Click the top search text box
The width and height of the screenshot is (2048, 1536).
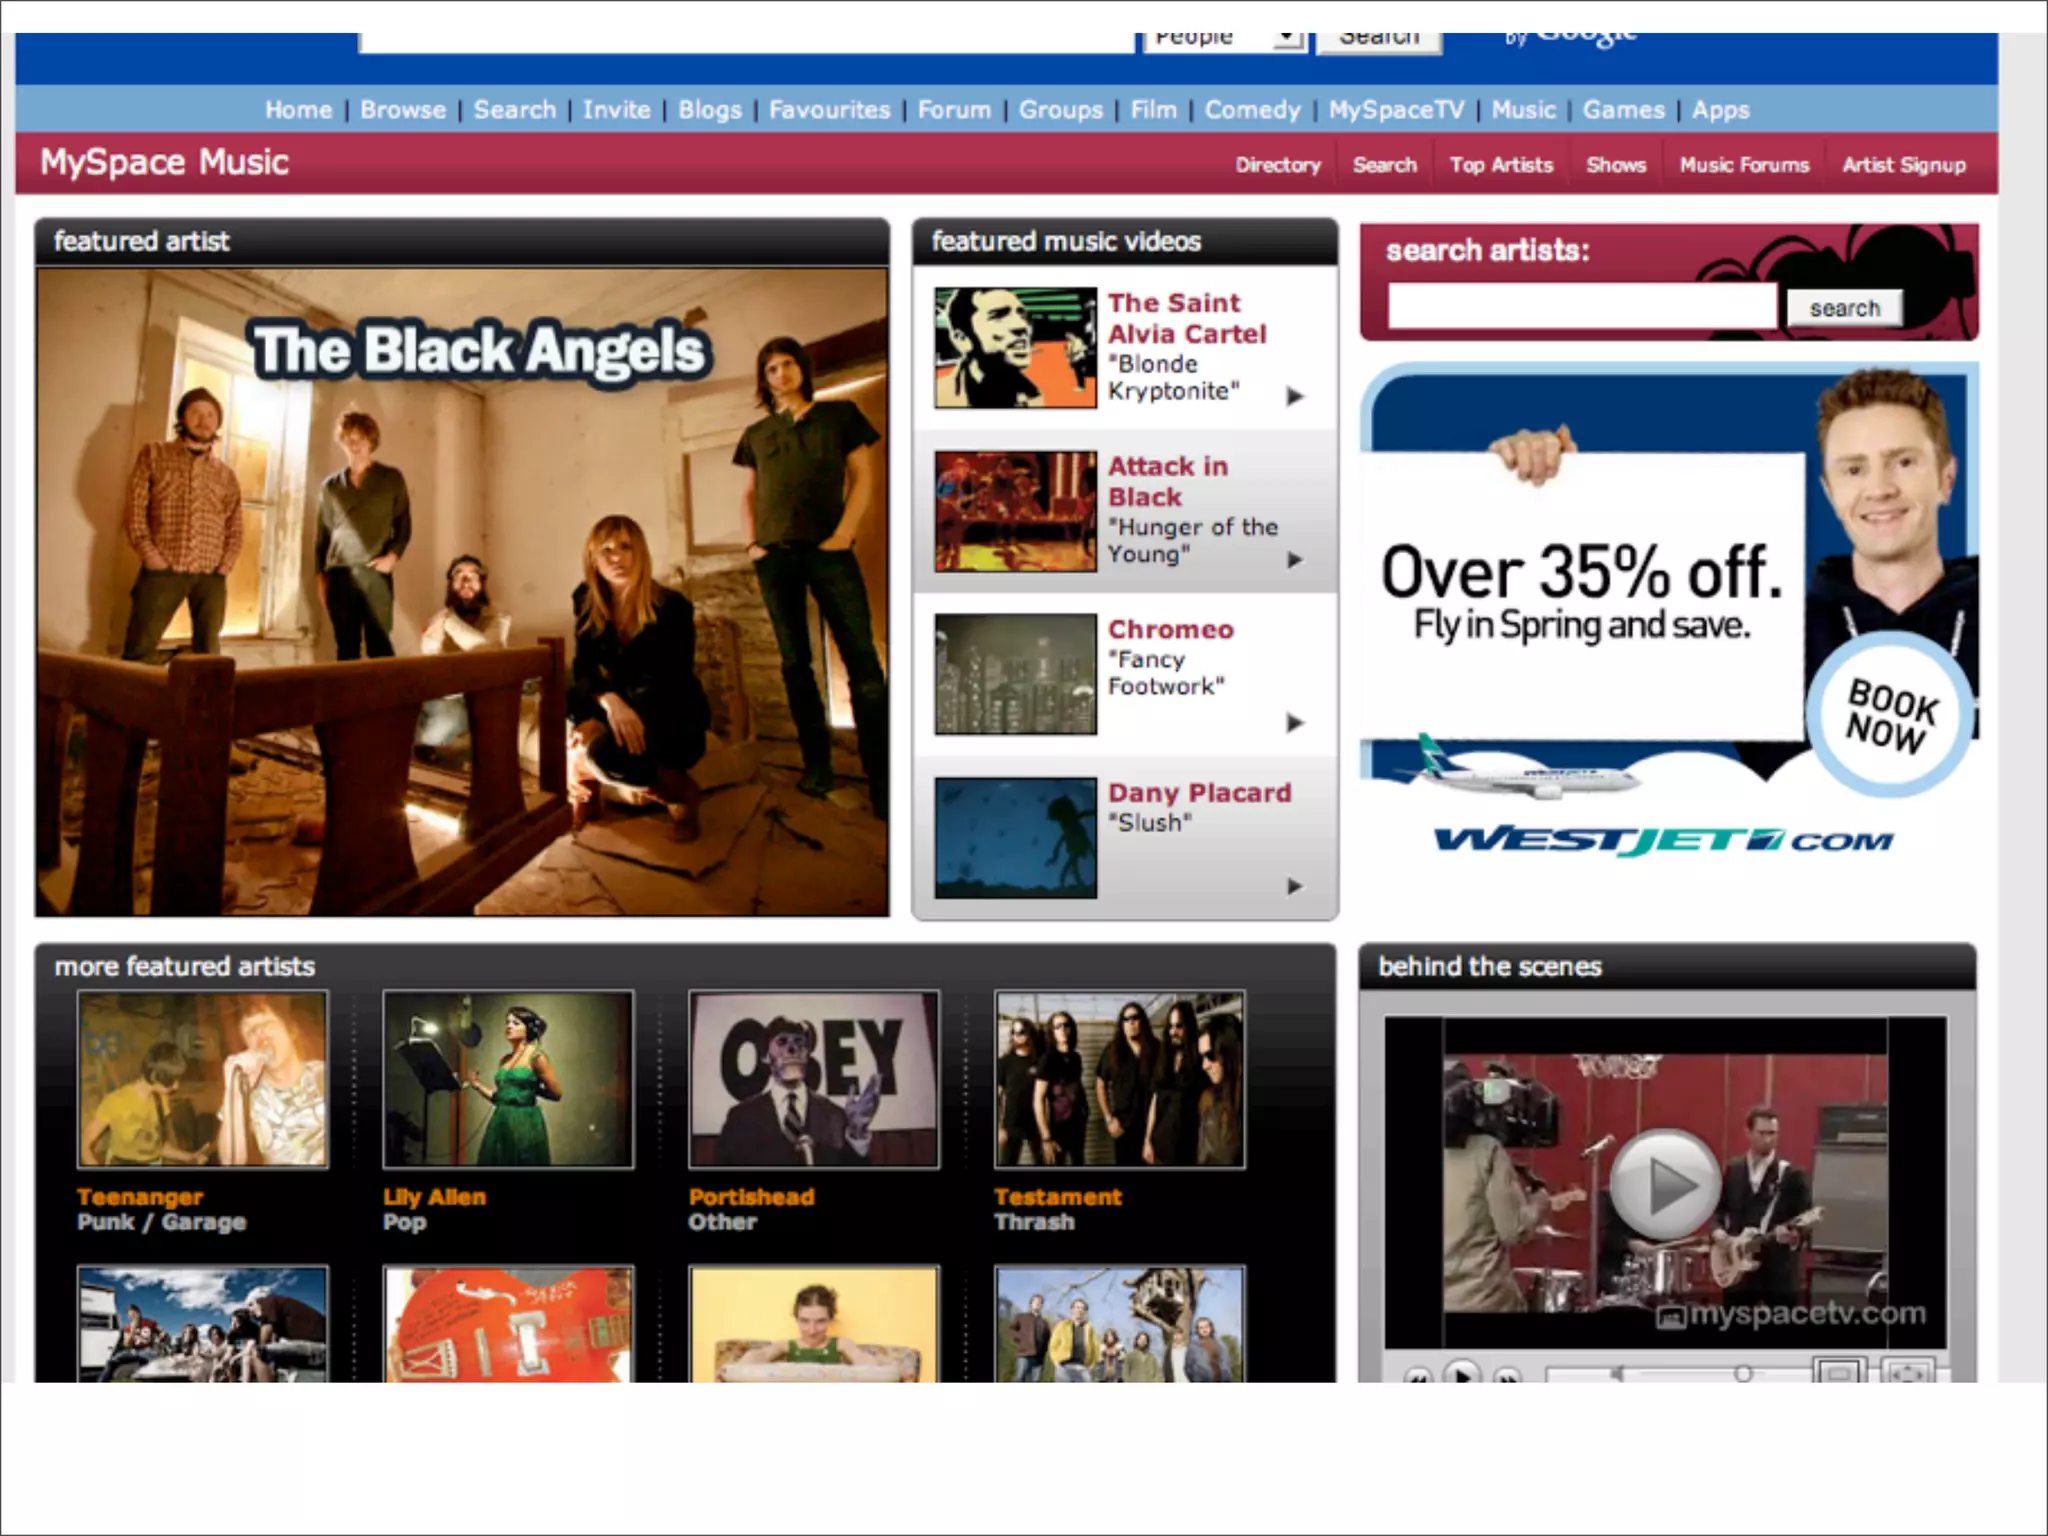[747, 42]
